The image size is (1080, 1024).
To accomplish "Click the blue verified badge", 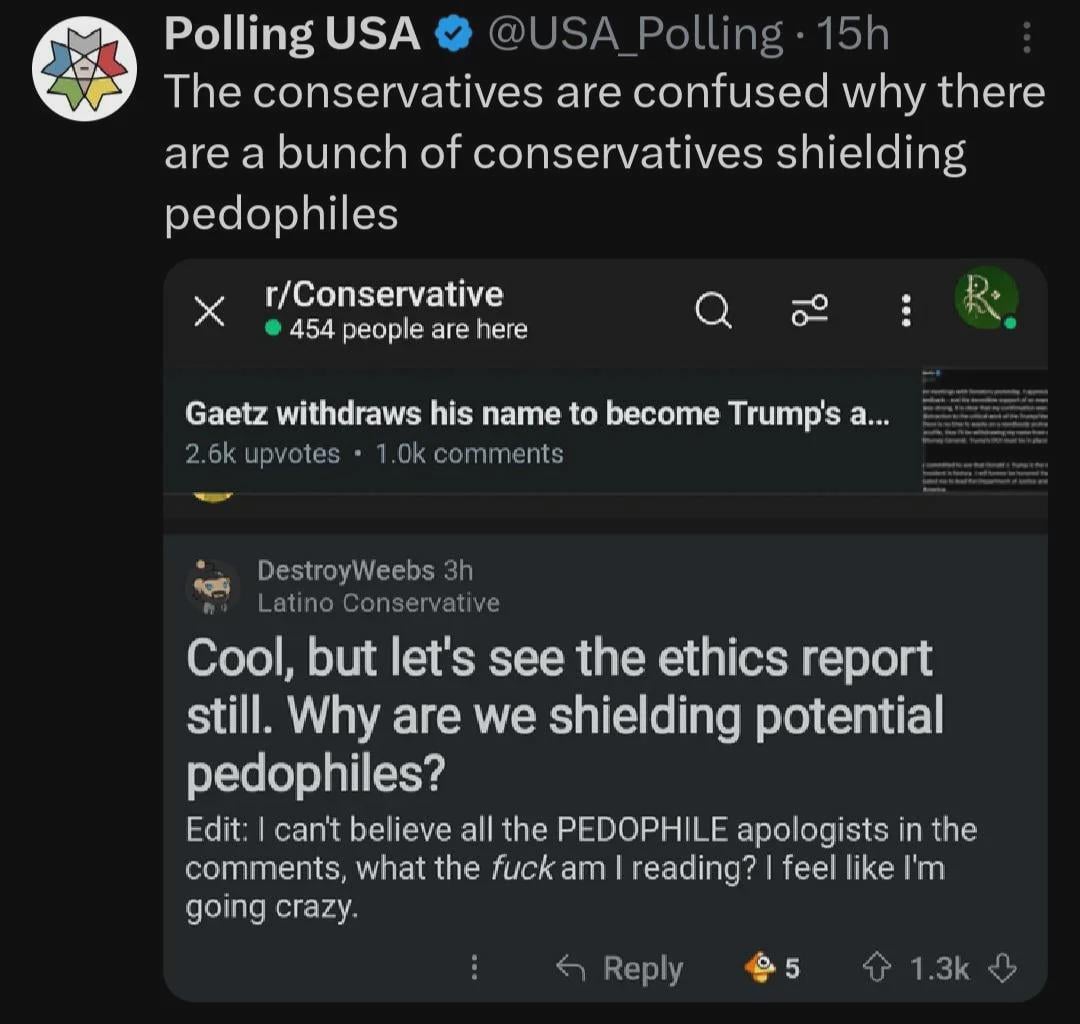I will point(455,36).
